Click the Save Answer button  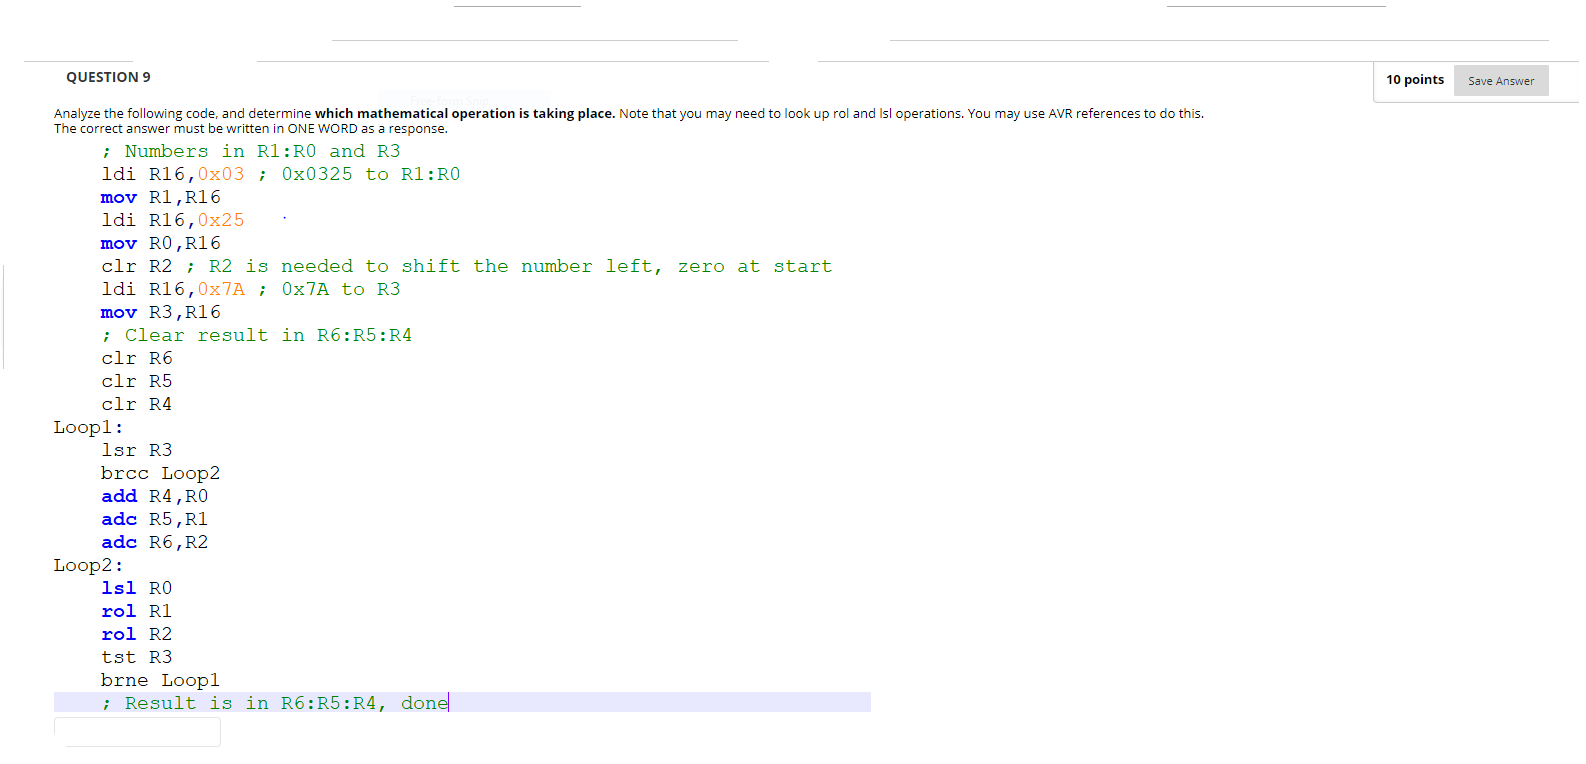click(1500, 81)
